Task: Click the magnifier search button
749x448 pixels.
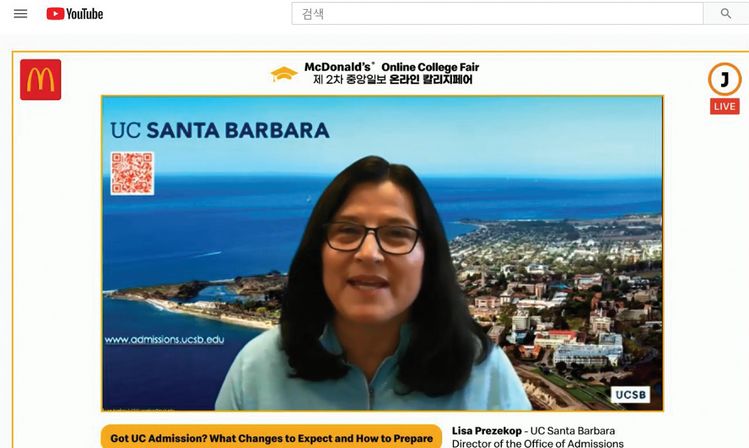Action: (x=725, y=14)
